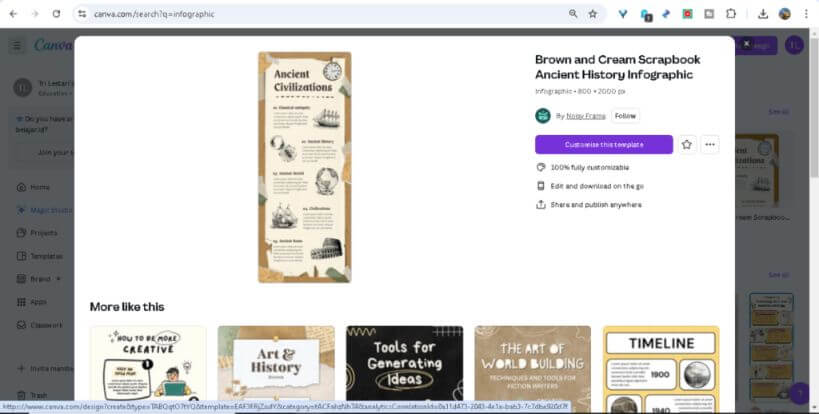This screenshot has width=819, height=414.
Task: Click the blue pin extension icon
Action: click(666, 14)
